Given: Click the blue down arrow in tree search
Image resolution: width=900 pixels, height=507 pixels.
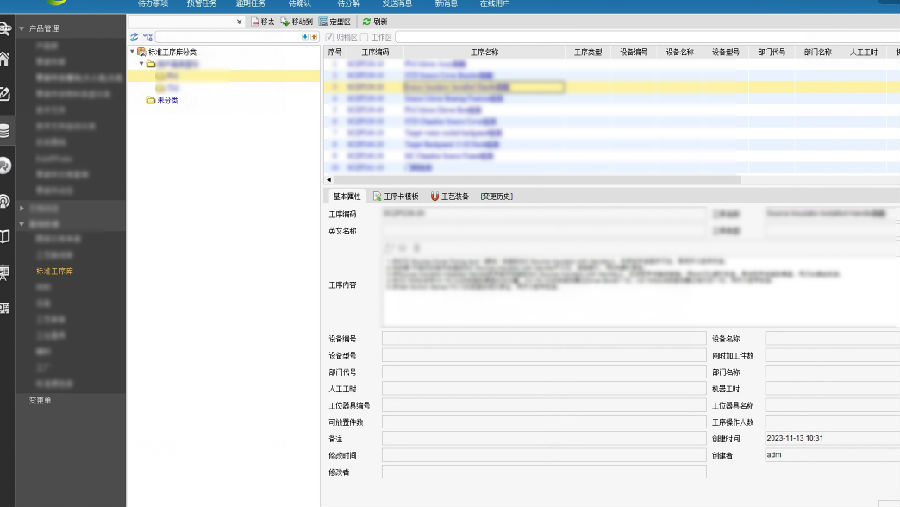Looking at the screenshot, I should tap(305, 37).
